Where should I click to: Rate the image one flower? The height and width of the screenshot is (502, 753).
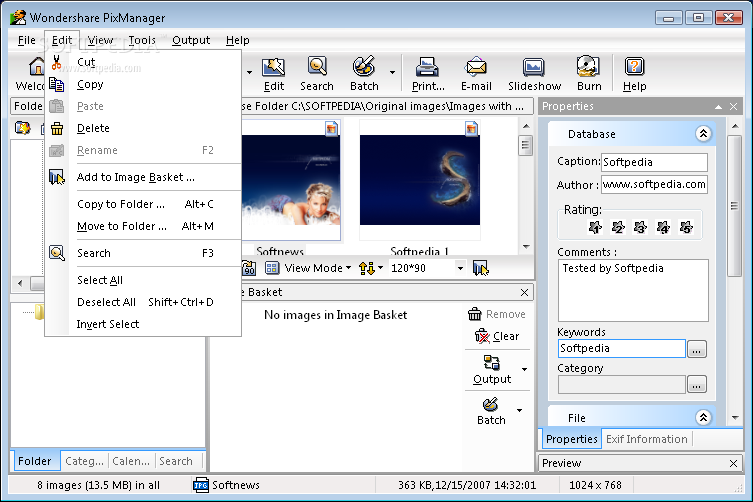[x=595, y=227]
